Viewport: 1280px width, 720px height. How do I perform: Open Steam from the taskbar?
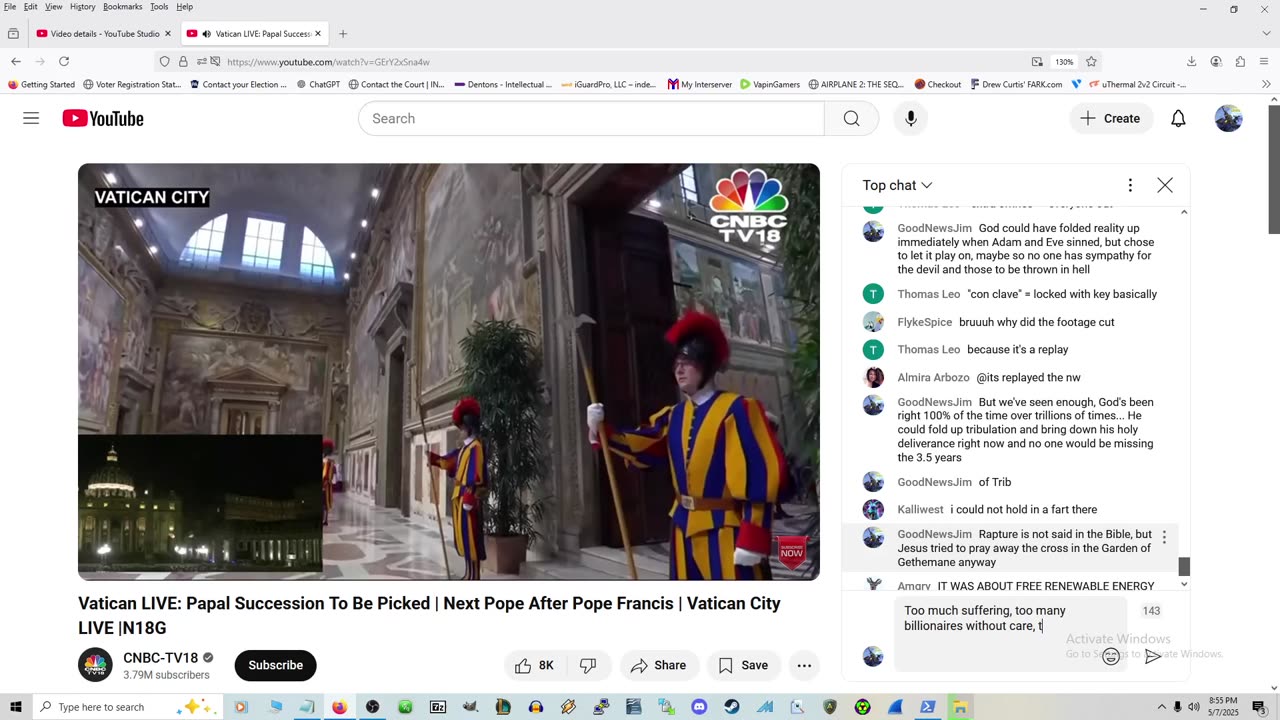coord(732,707)
